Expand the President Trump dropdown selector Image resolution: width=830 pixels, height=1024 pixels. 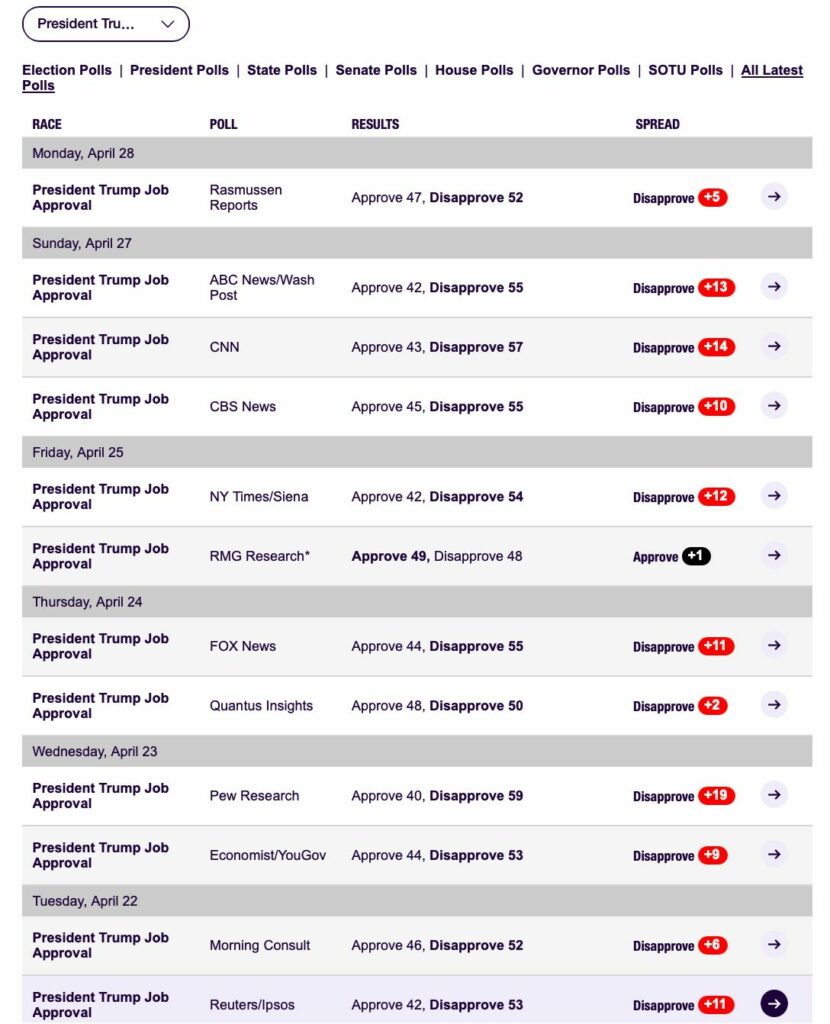pos(106,24)
